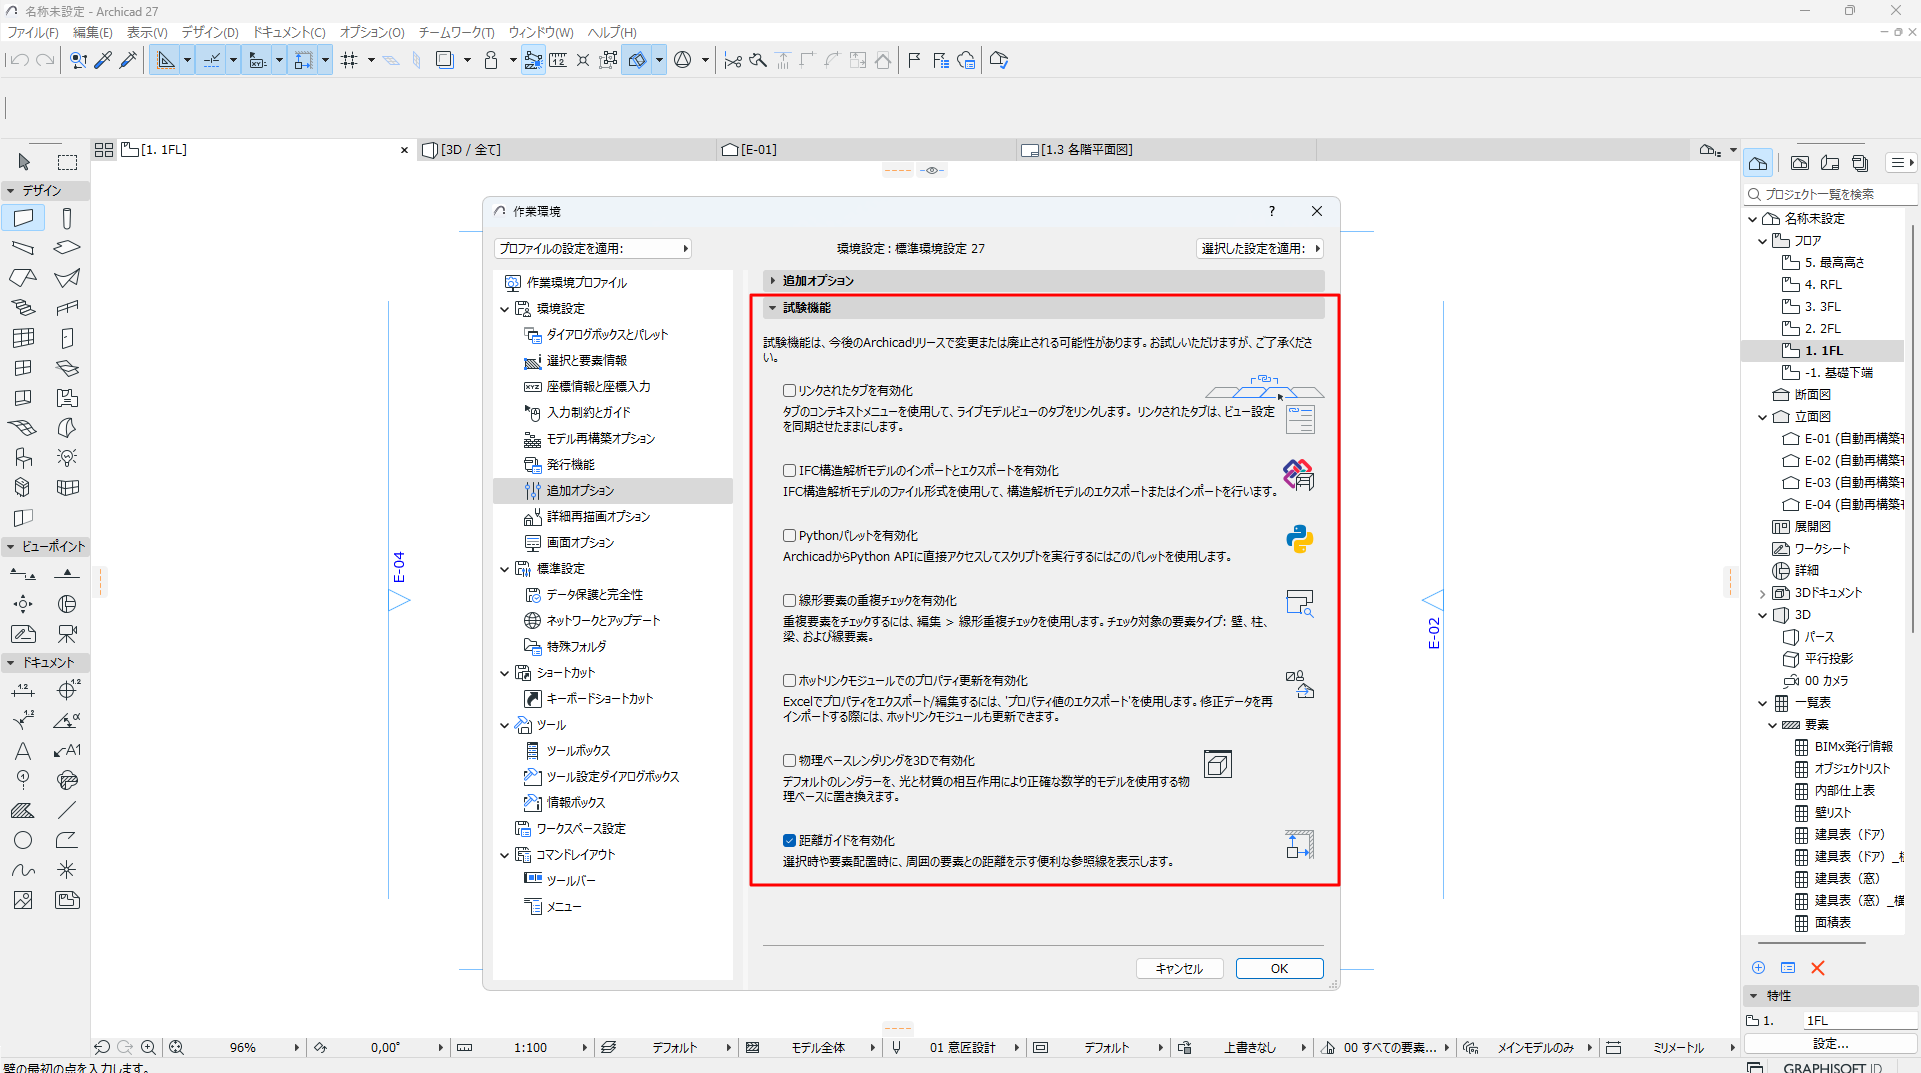Tick ホットリンクモジュールでのプロパティ更新を有効化
1921x1073 pixels.
[789, 680]
